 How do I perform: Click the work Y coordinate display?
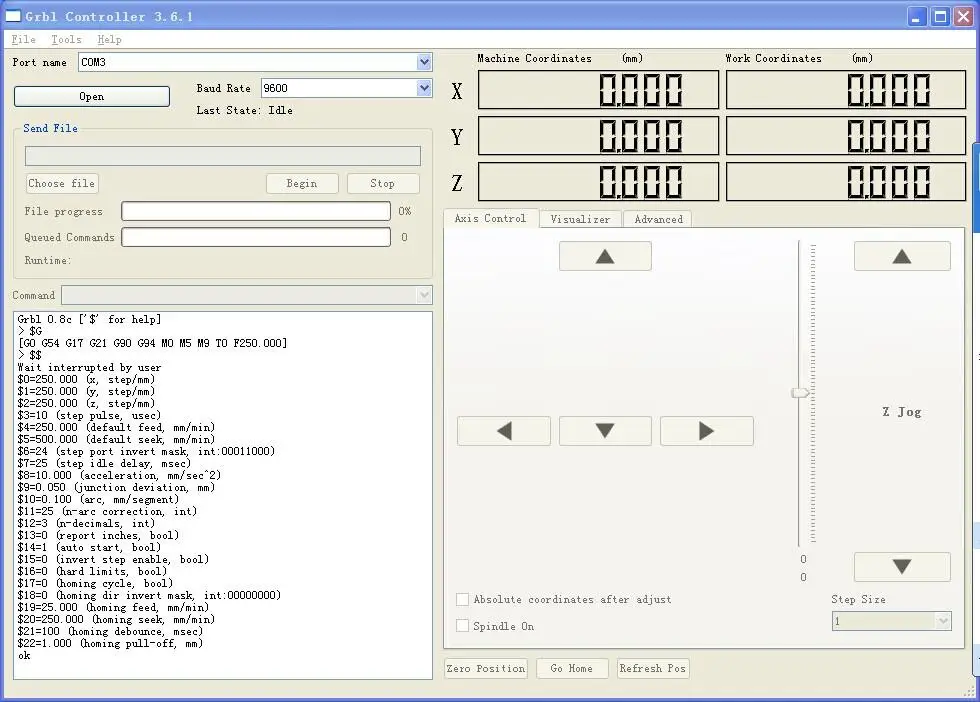(x=846, y=136)
